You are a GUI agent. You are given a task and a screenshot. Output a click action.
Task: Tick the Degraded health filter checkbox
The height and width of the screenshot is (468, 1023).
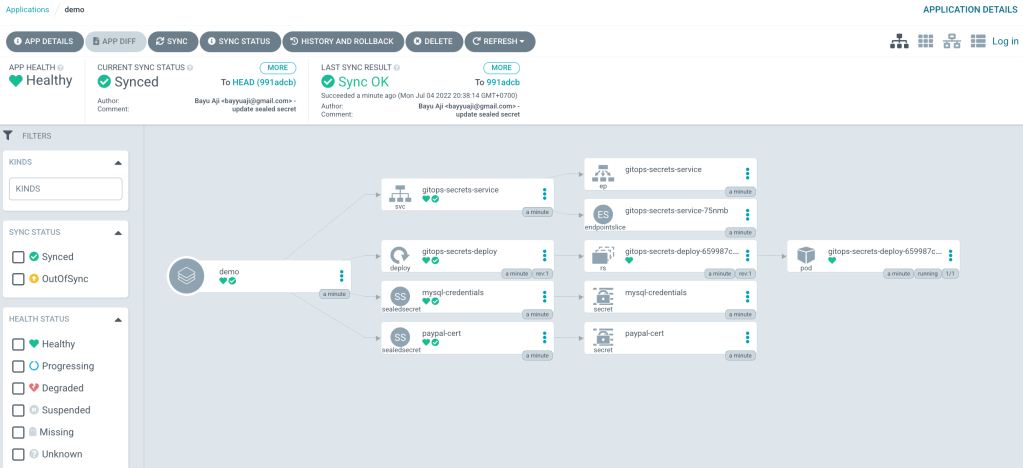click(x=18, y=388)
